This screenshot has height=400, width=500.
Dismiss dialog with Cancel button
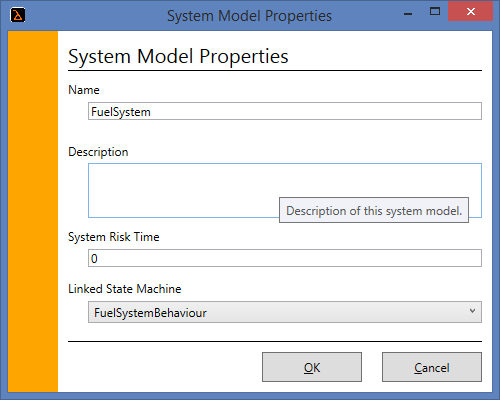pos(432,367)
